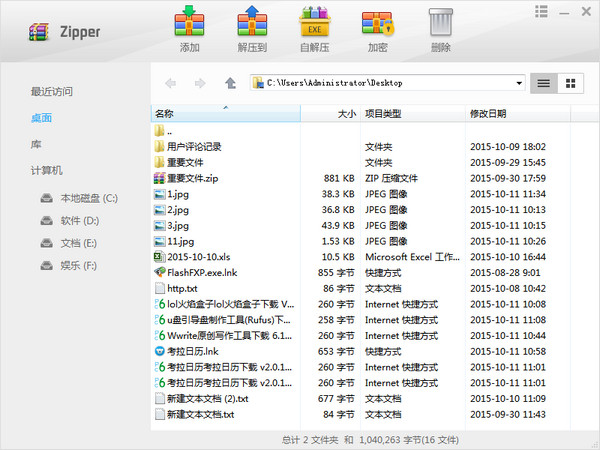Select the 2015-10-10.xls file
This screenshot has width=600, height=450.
pos(199,257)
